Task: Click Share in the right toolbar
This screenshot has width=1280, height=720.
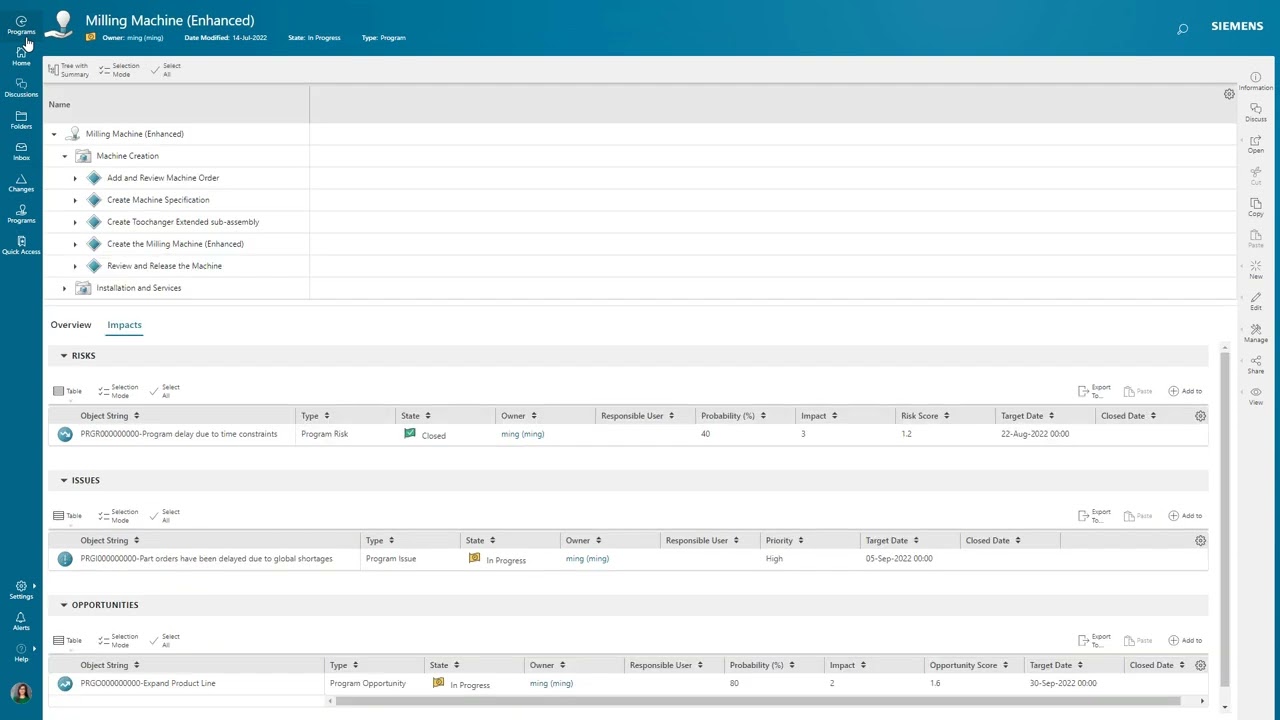Action: pyautogui.click(x=1256, y=364)
